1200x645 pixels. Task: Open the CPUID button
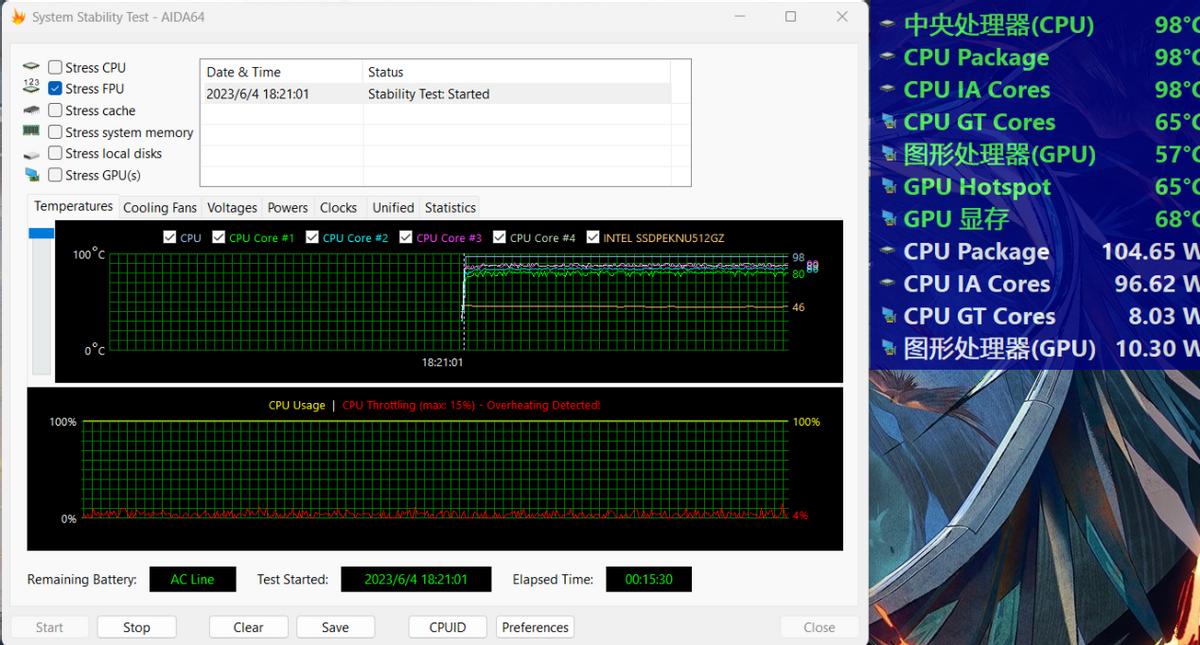[x=447, y=627]
